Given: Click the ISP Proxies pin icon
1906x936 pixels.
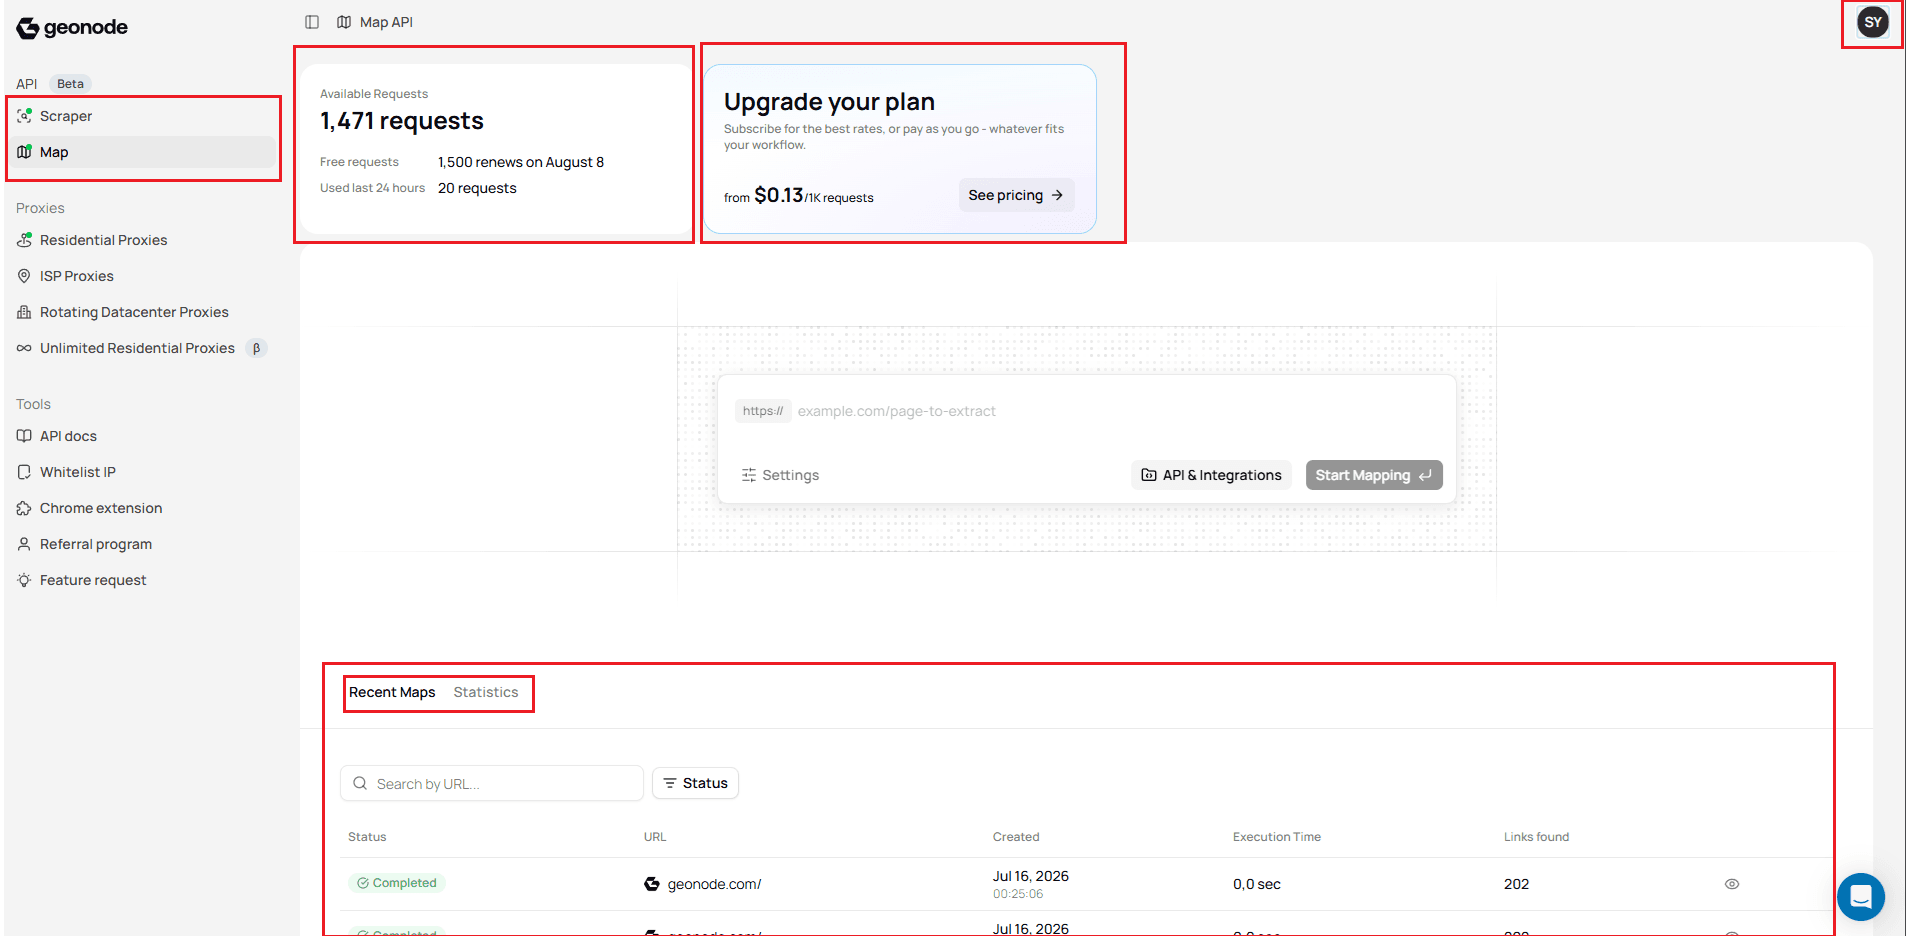Looking at the screenshot, I should point(24,276).
